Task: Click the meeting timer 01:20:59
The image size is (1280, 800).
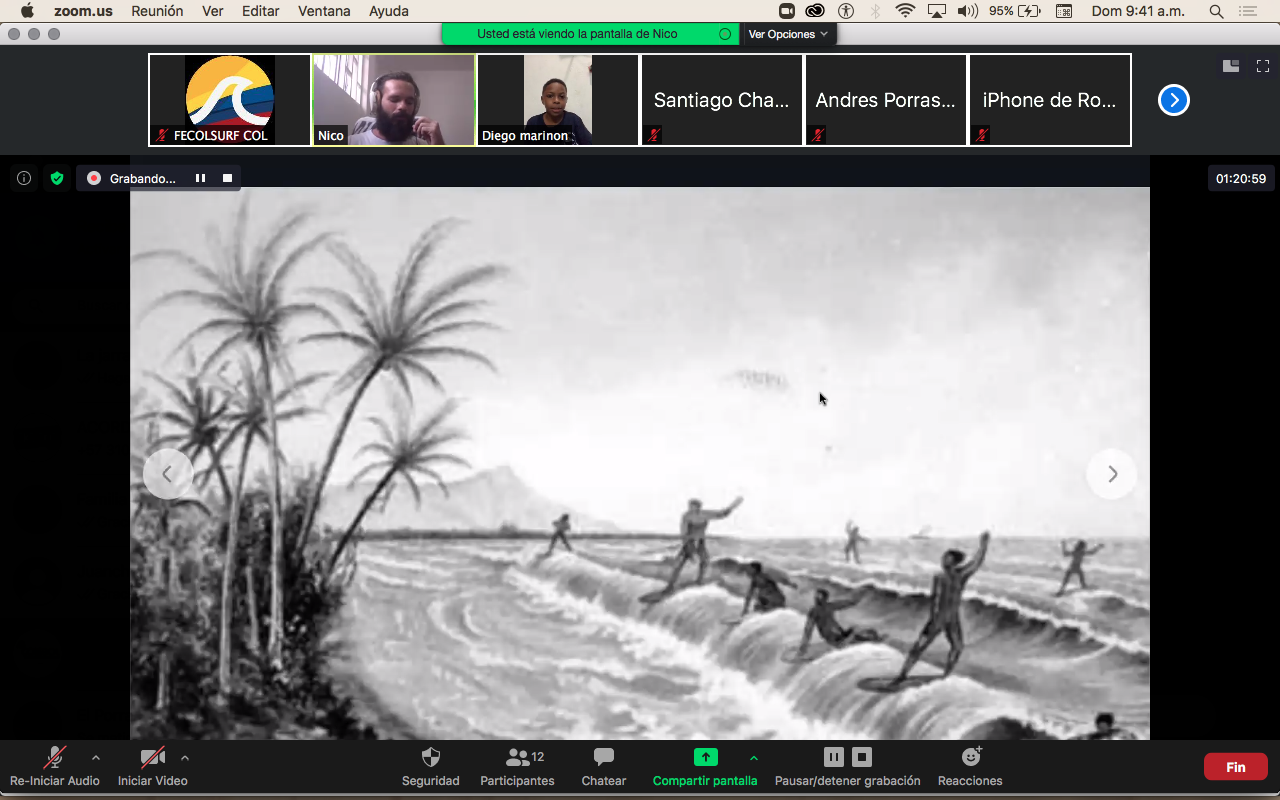Action: (x=1241, y=179)
